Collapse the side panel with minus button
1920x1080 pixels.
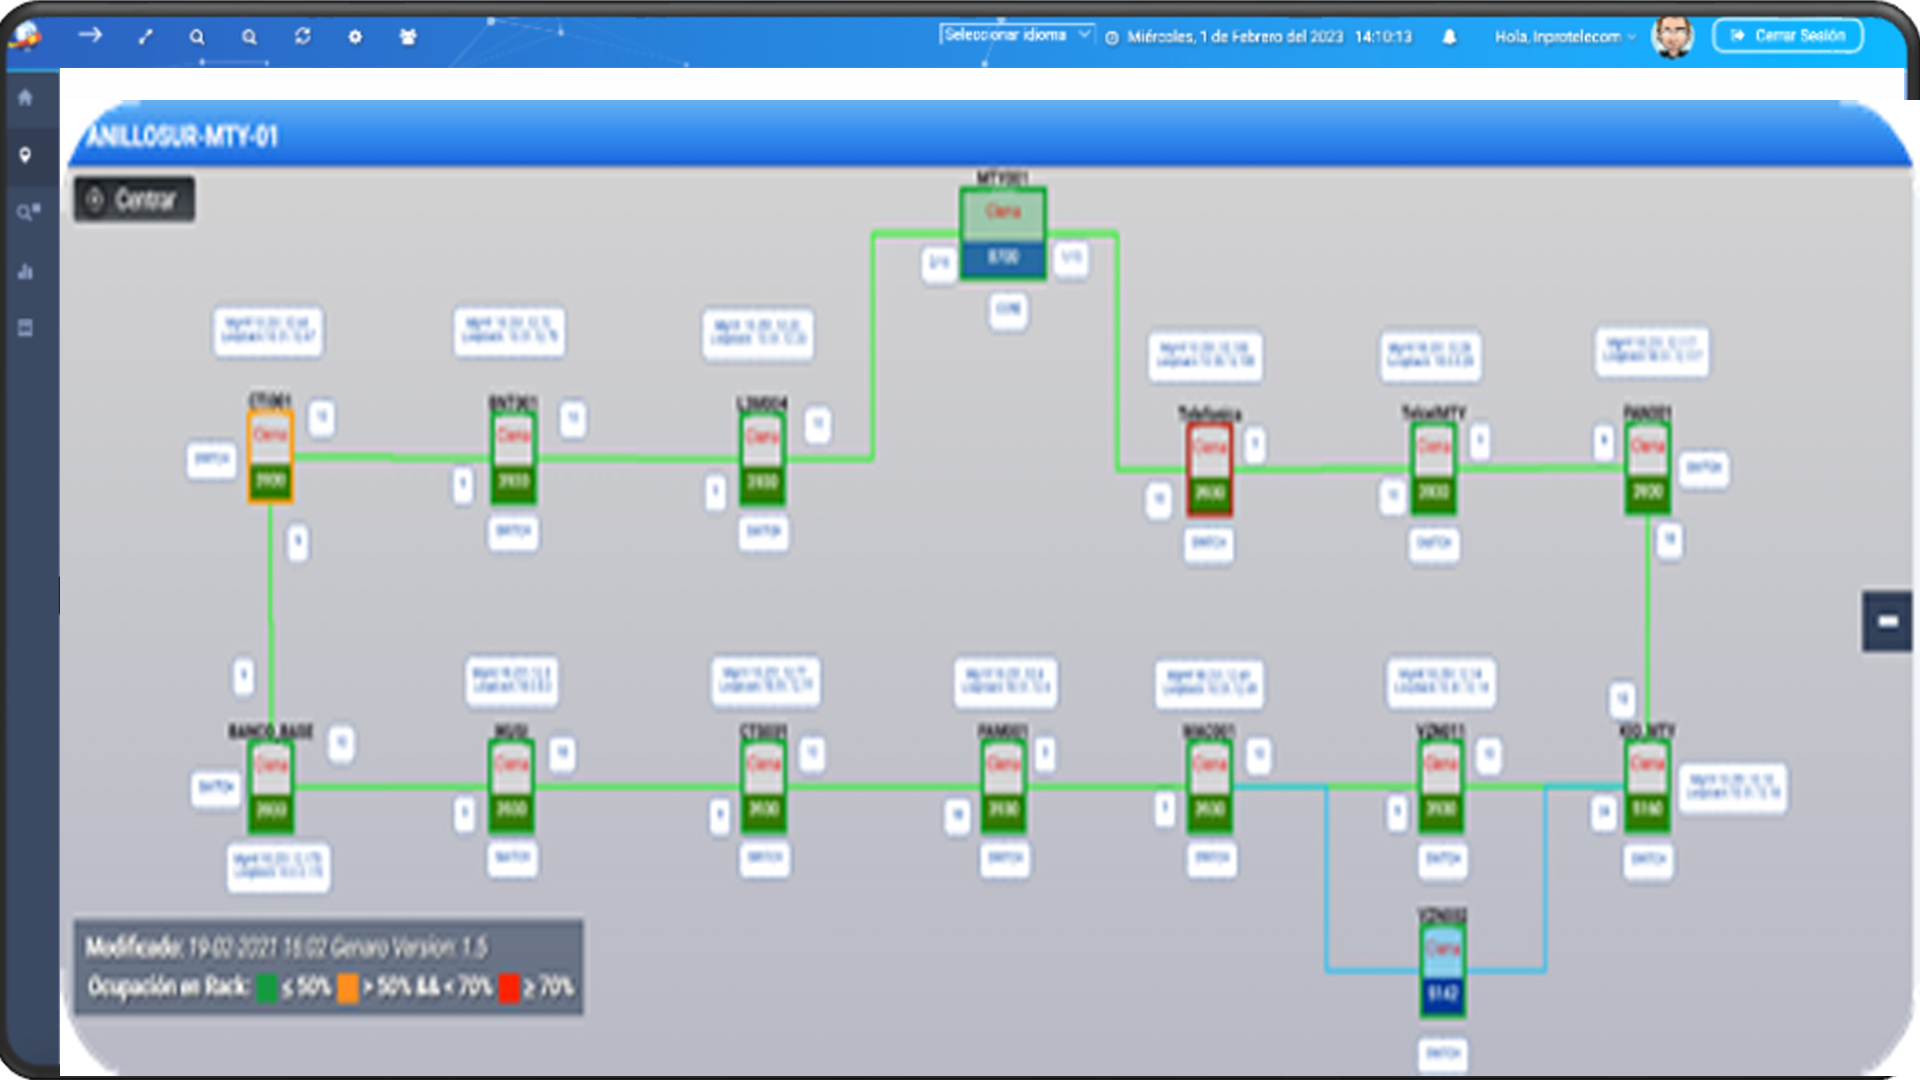tap(1887, 621)
